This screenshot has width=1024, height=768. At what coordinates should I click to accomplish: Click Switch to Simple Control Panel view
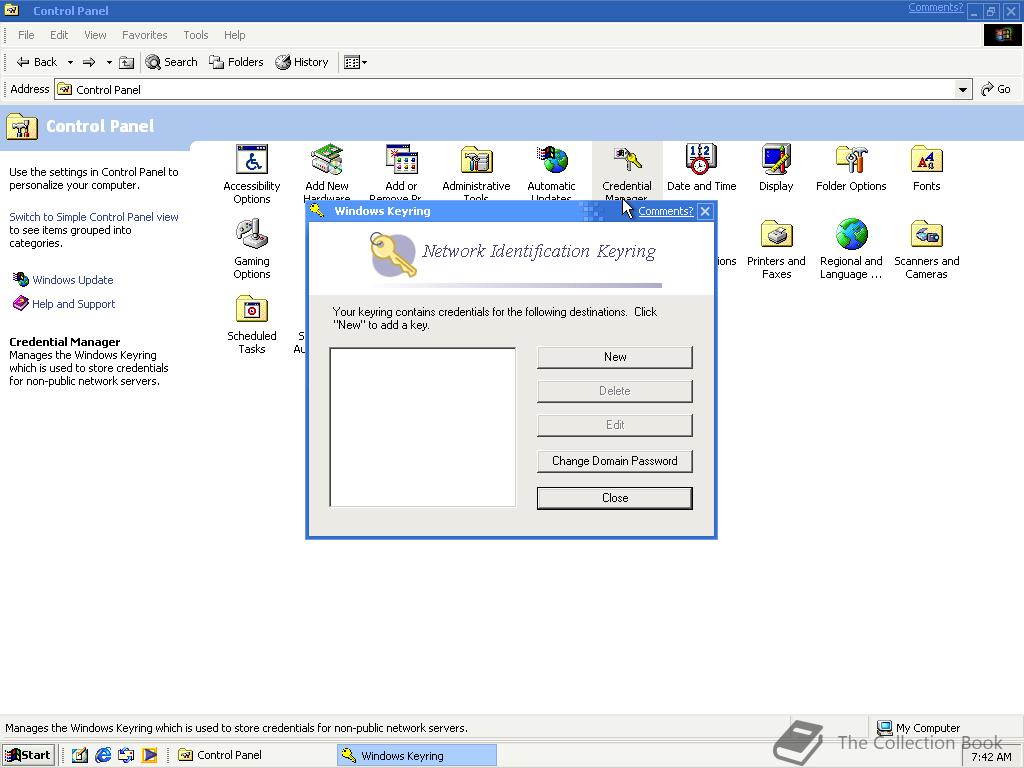(93, 217)
